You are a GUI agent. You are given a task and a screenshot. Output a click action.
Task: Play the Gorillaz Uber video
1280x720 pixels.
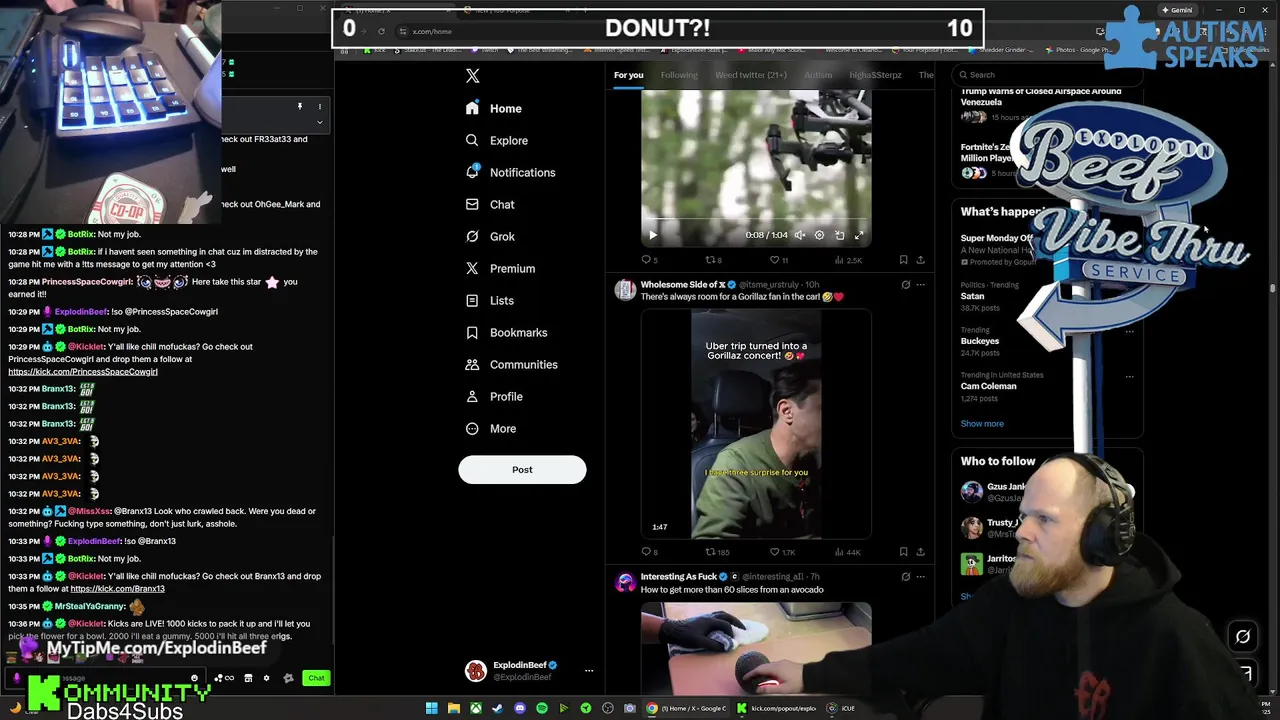(756, 424)
